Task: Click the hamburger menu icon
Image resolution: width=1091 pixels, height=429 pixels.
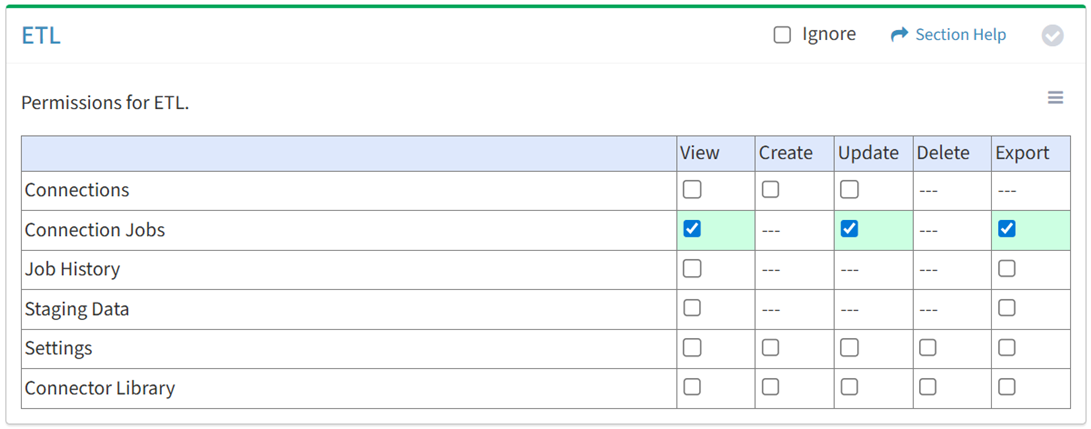Action: coord(1055,98)
